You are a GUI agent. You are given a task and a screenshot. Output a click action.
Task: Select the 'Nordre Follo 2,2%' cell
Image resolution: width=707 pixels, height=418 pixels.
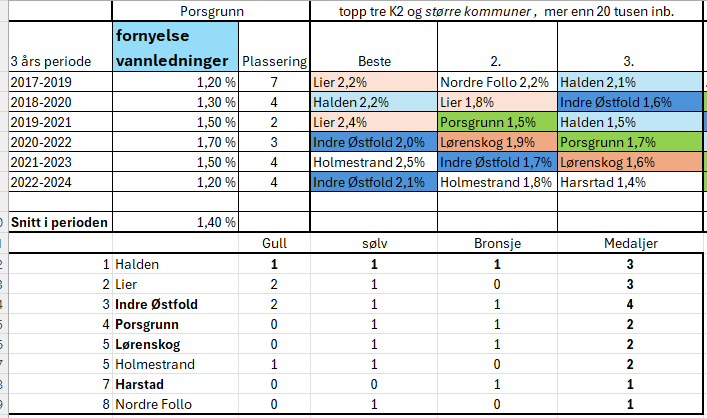(496, 81)
